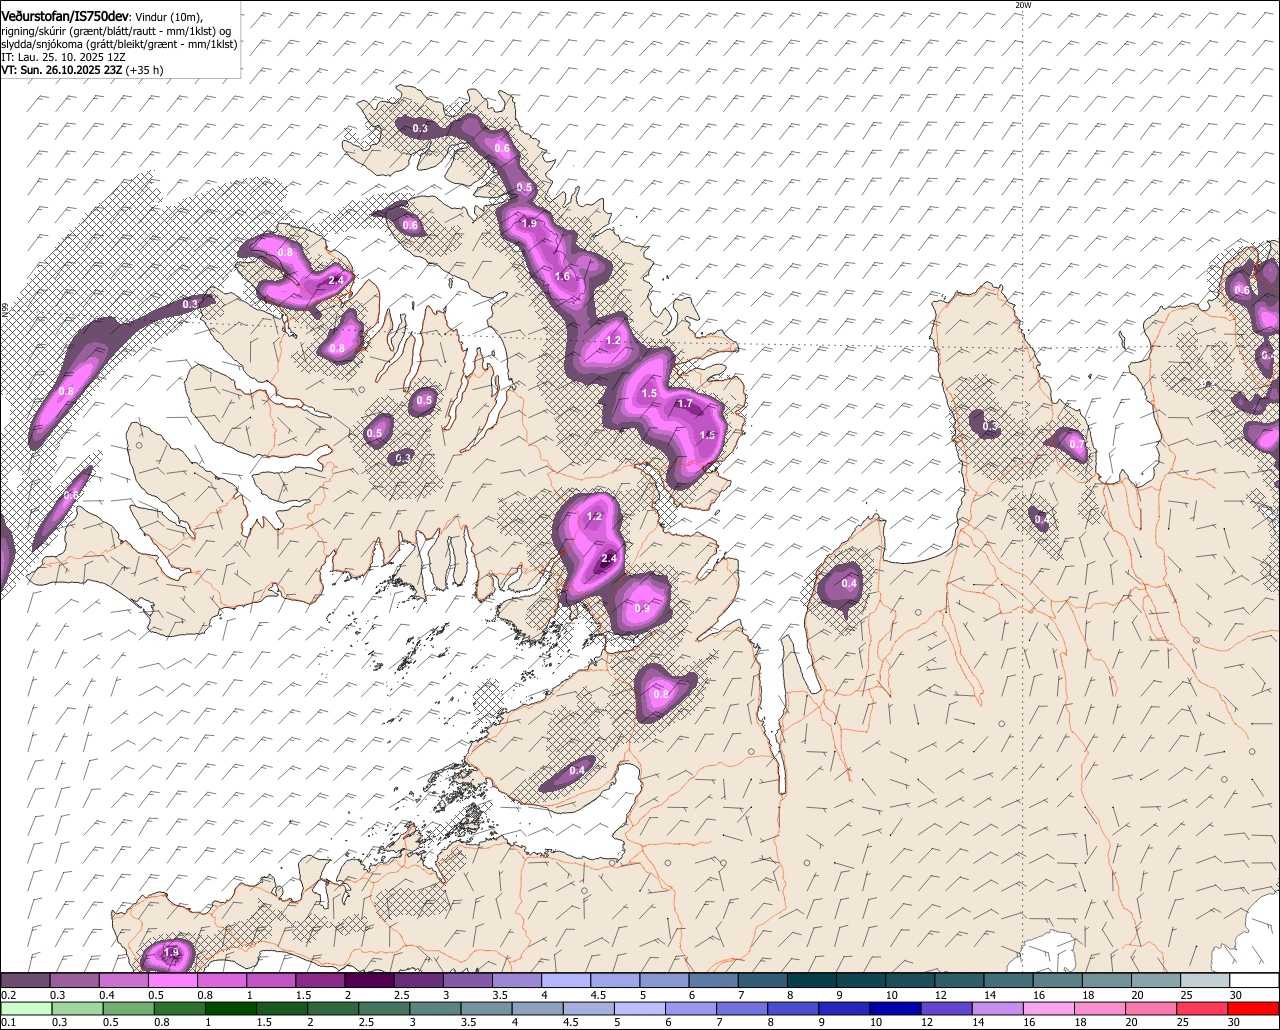1280x1030 pixels.
Task: Click the palest green rain swatch at 0.1
Action: click(x=25, y=1008)
